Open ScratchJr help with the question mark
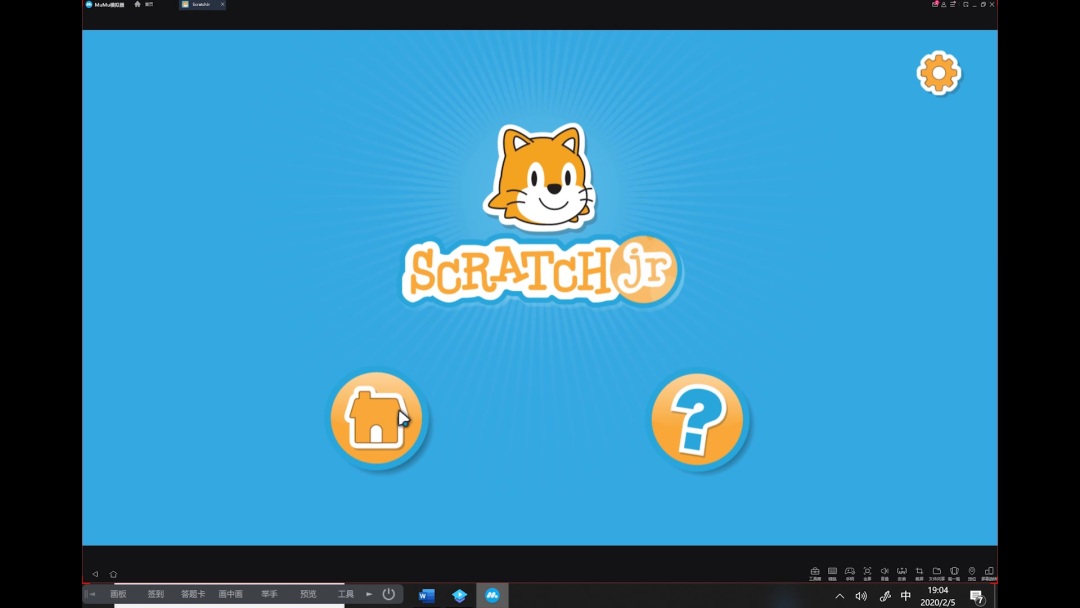1080x608 pixels. [x=700, y=420]
